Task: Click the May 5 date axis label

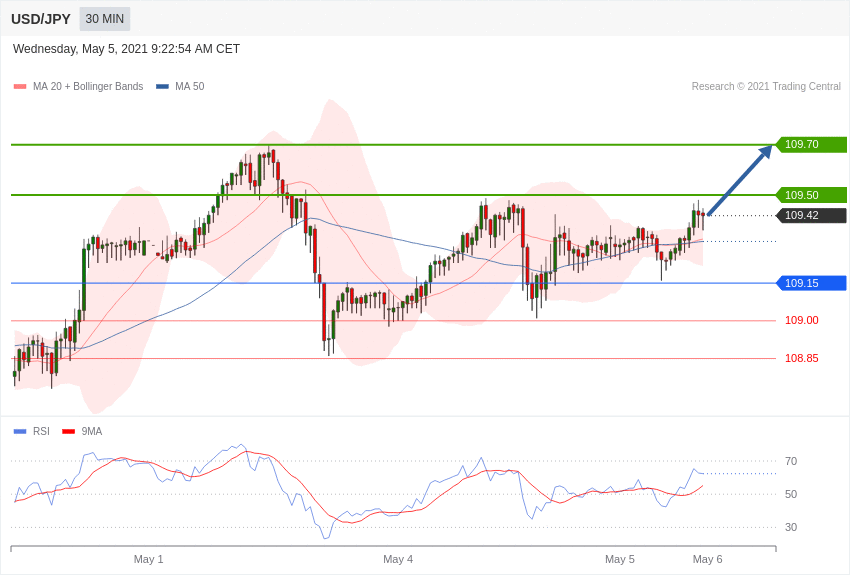Action: click(x=620, y=559)
